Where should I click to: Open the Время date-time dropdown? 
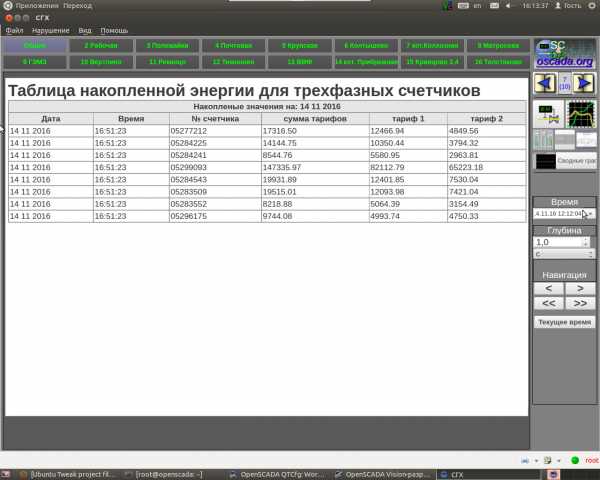(590, 213)
